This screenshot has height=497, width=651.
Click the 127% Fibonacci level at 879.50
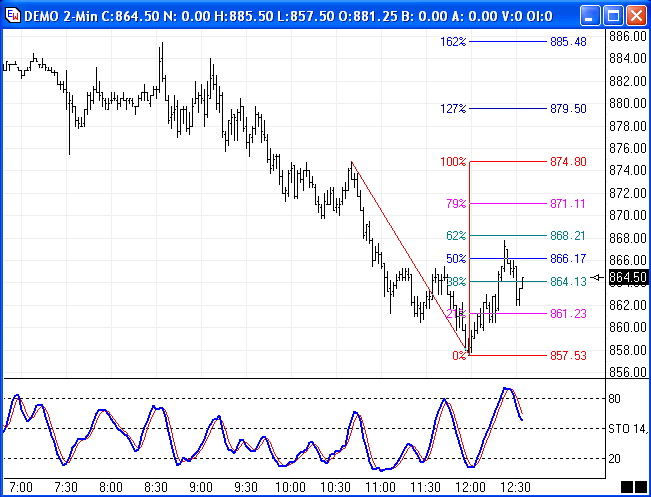(x=508, y=109)
